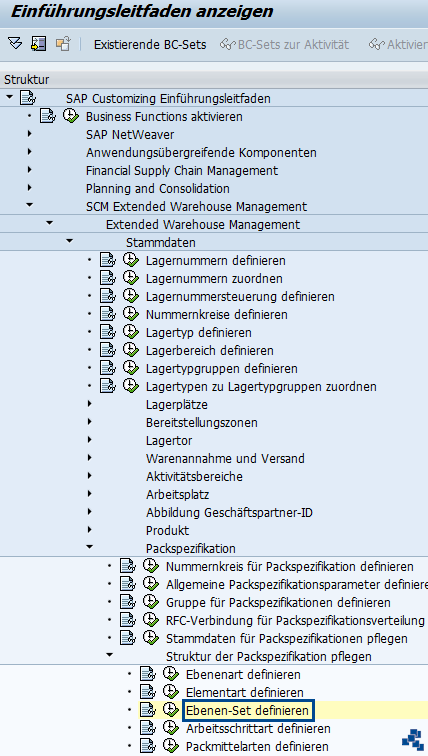
Task: Click the third toolbar icon with orange page
Action: coord(63,44)
